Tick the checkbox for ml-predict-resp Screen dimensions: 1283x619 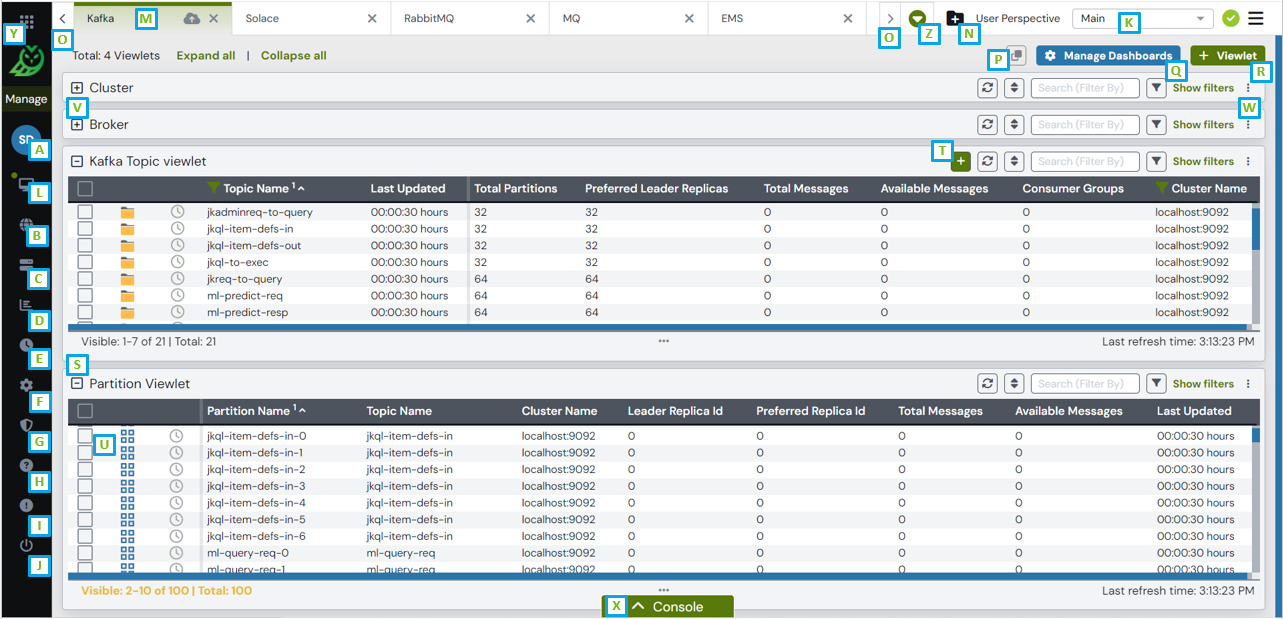click(x=85, y=312)
